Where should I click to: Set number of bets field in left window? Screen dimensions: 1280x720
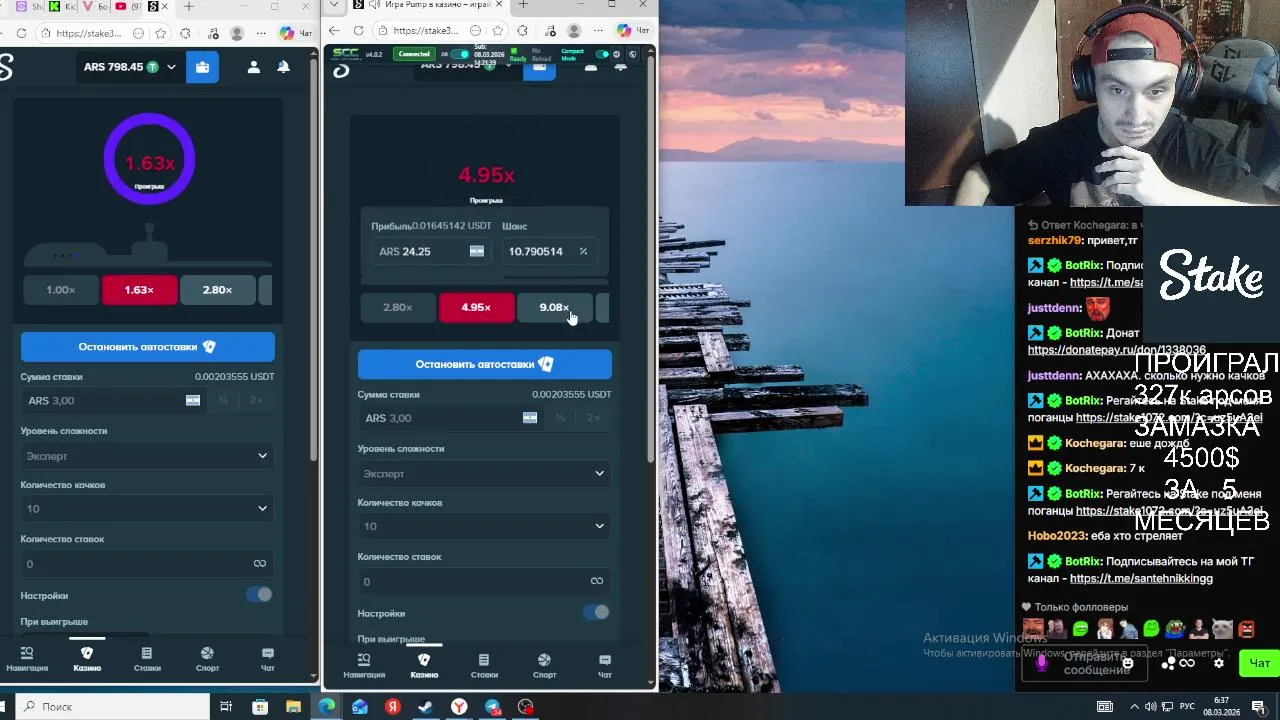148,564
